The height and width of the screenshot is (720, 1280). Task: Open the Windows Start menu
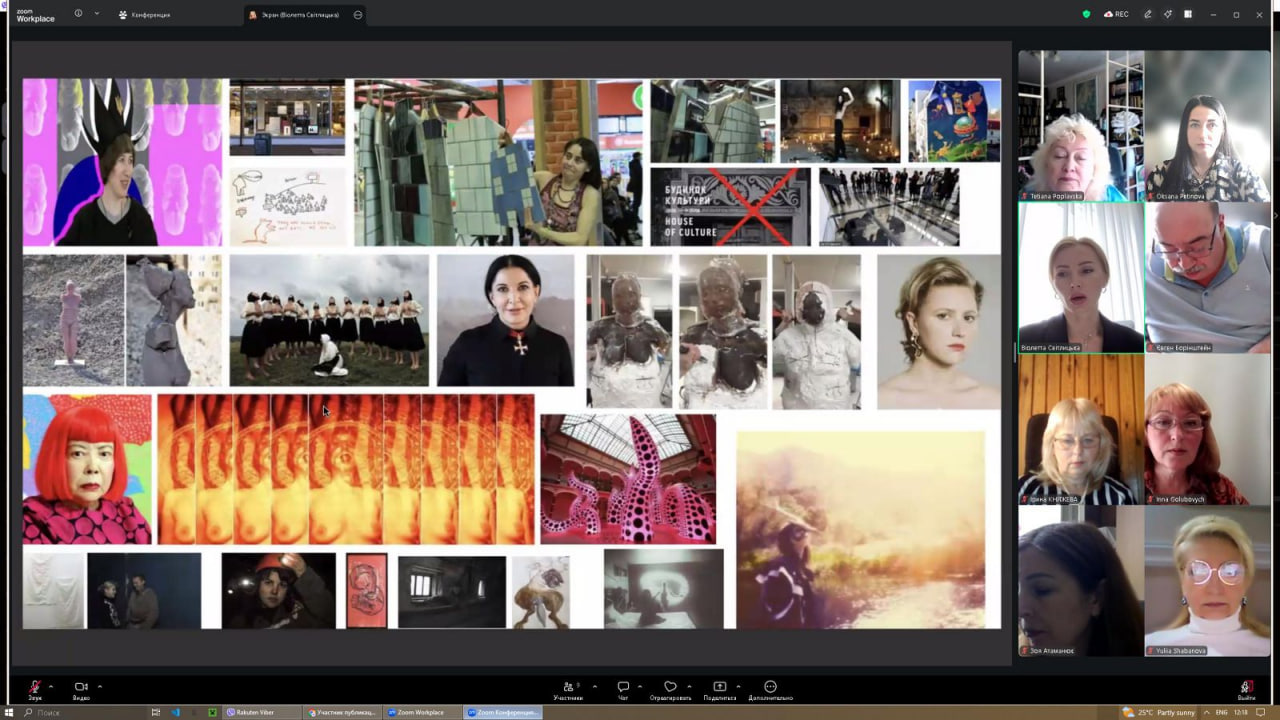(x=9, y=712)
